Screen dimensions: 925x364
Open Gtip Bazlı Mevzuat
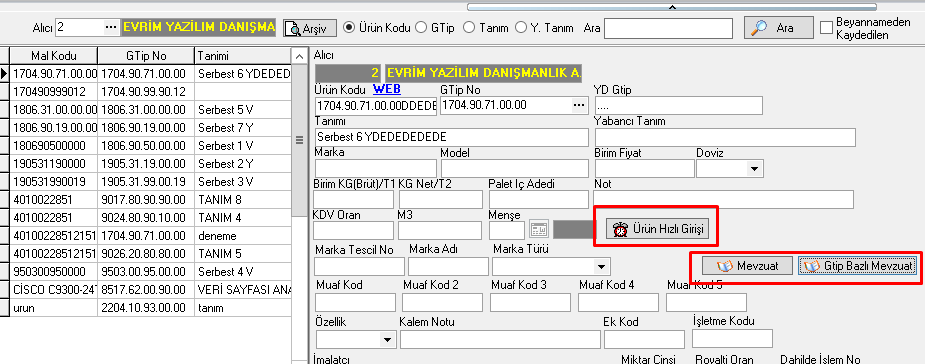coord(857,266)
